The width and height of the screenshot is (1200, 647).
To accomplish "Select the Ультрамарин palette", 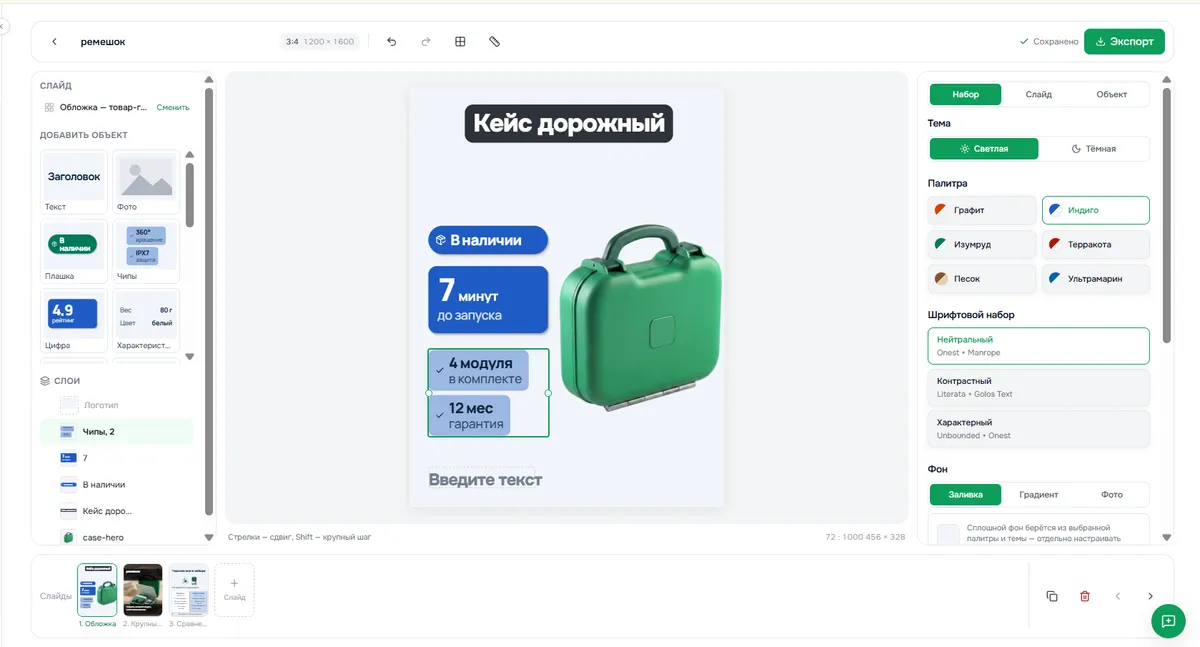I will pos(1096,279).
